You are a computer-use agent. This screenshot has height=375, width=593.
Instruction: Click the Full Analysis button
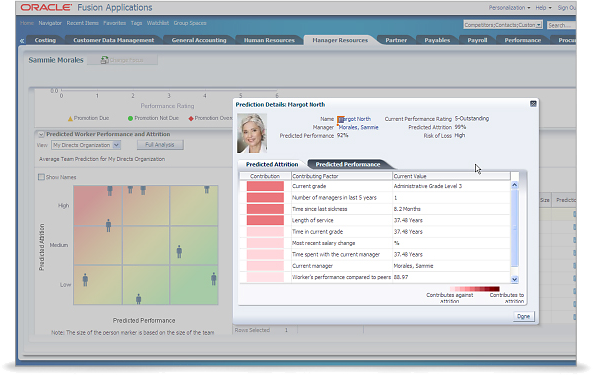[x=160, y=145]
